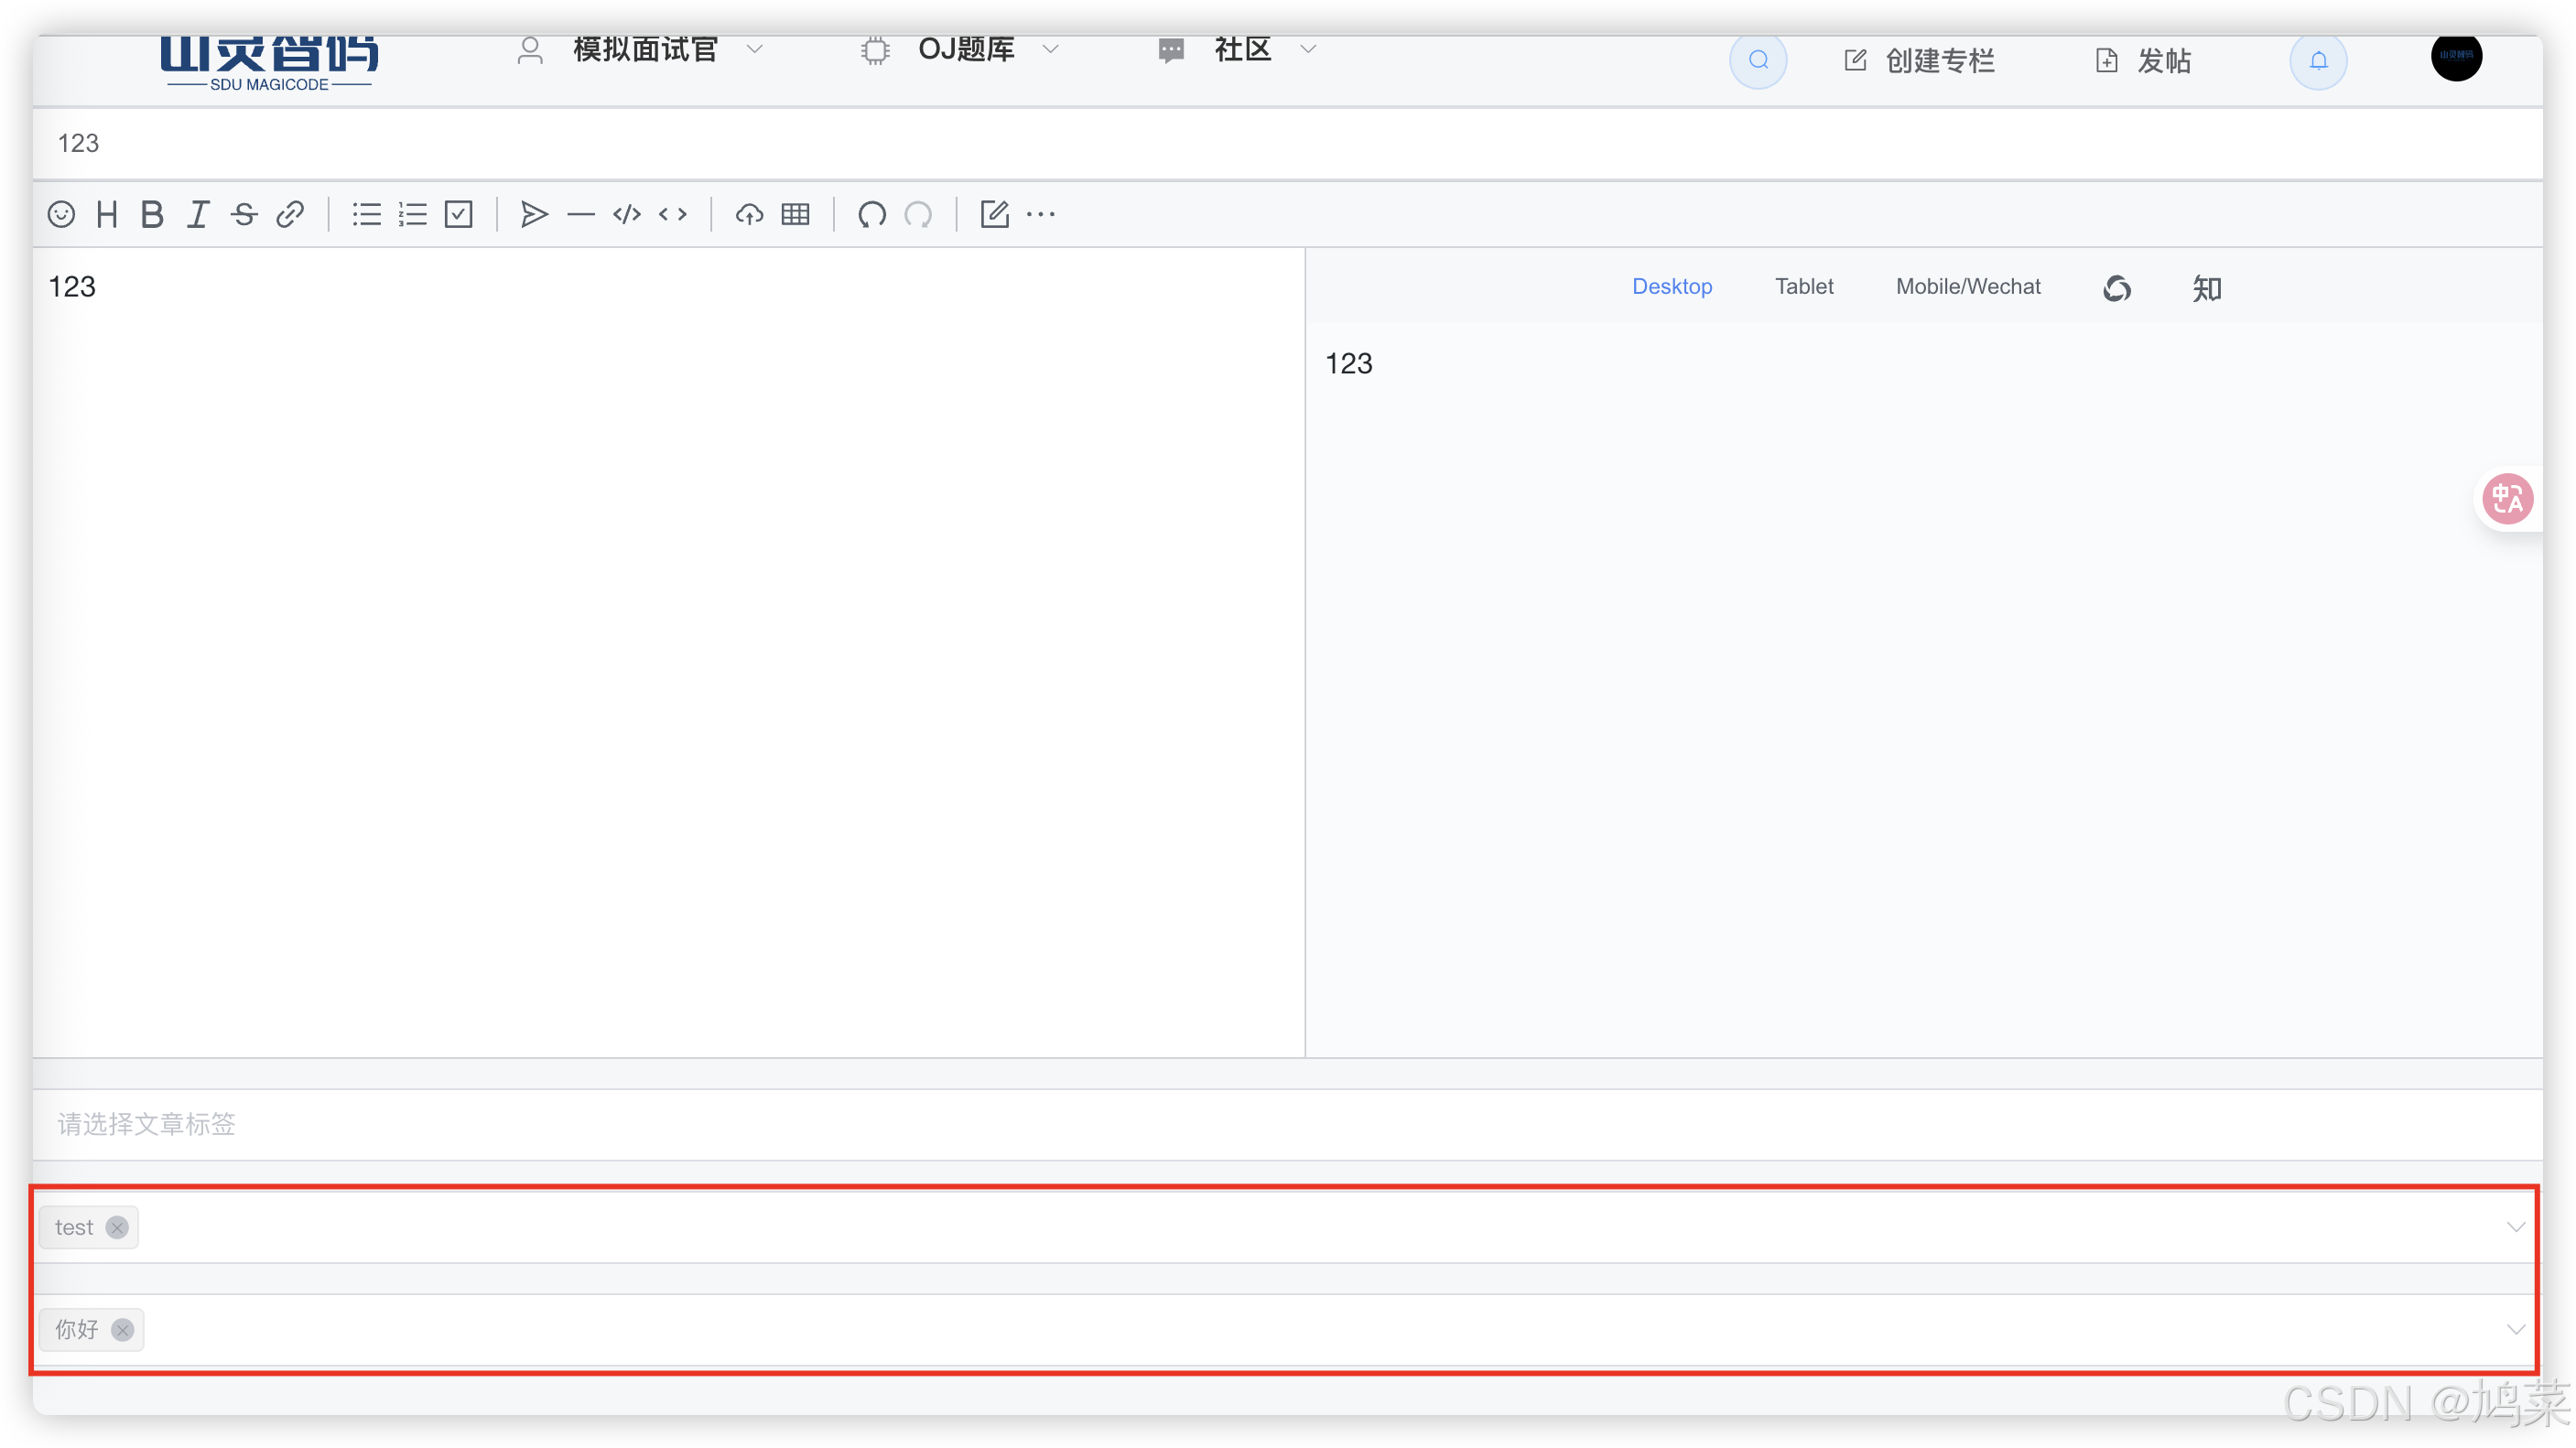Apply strikethrough formatting

point(244,214)
